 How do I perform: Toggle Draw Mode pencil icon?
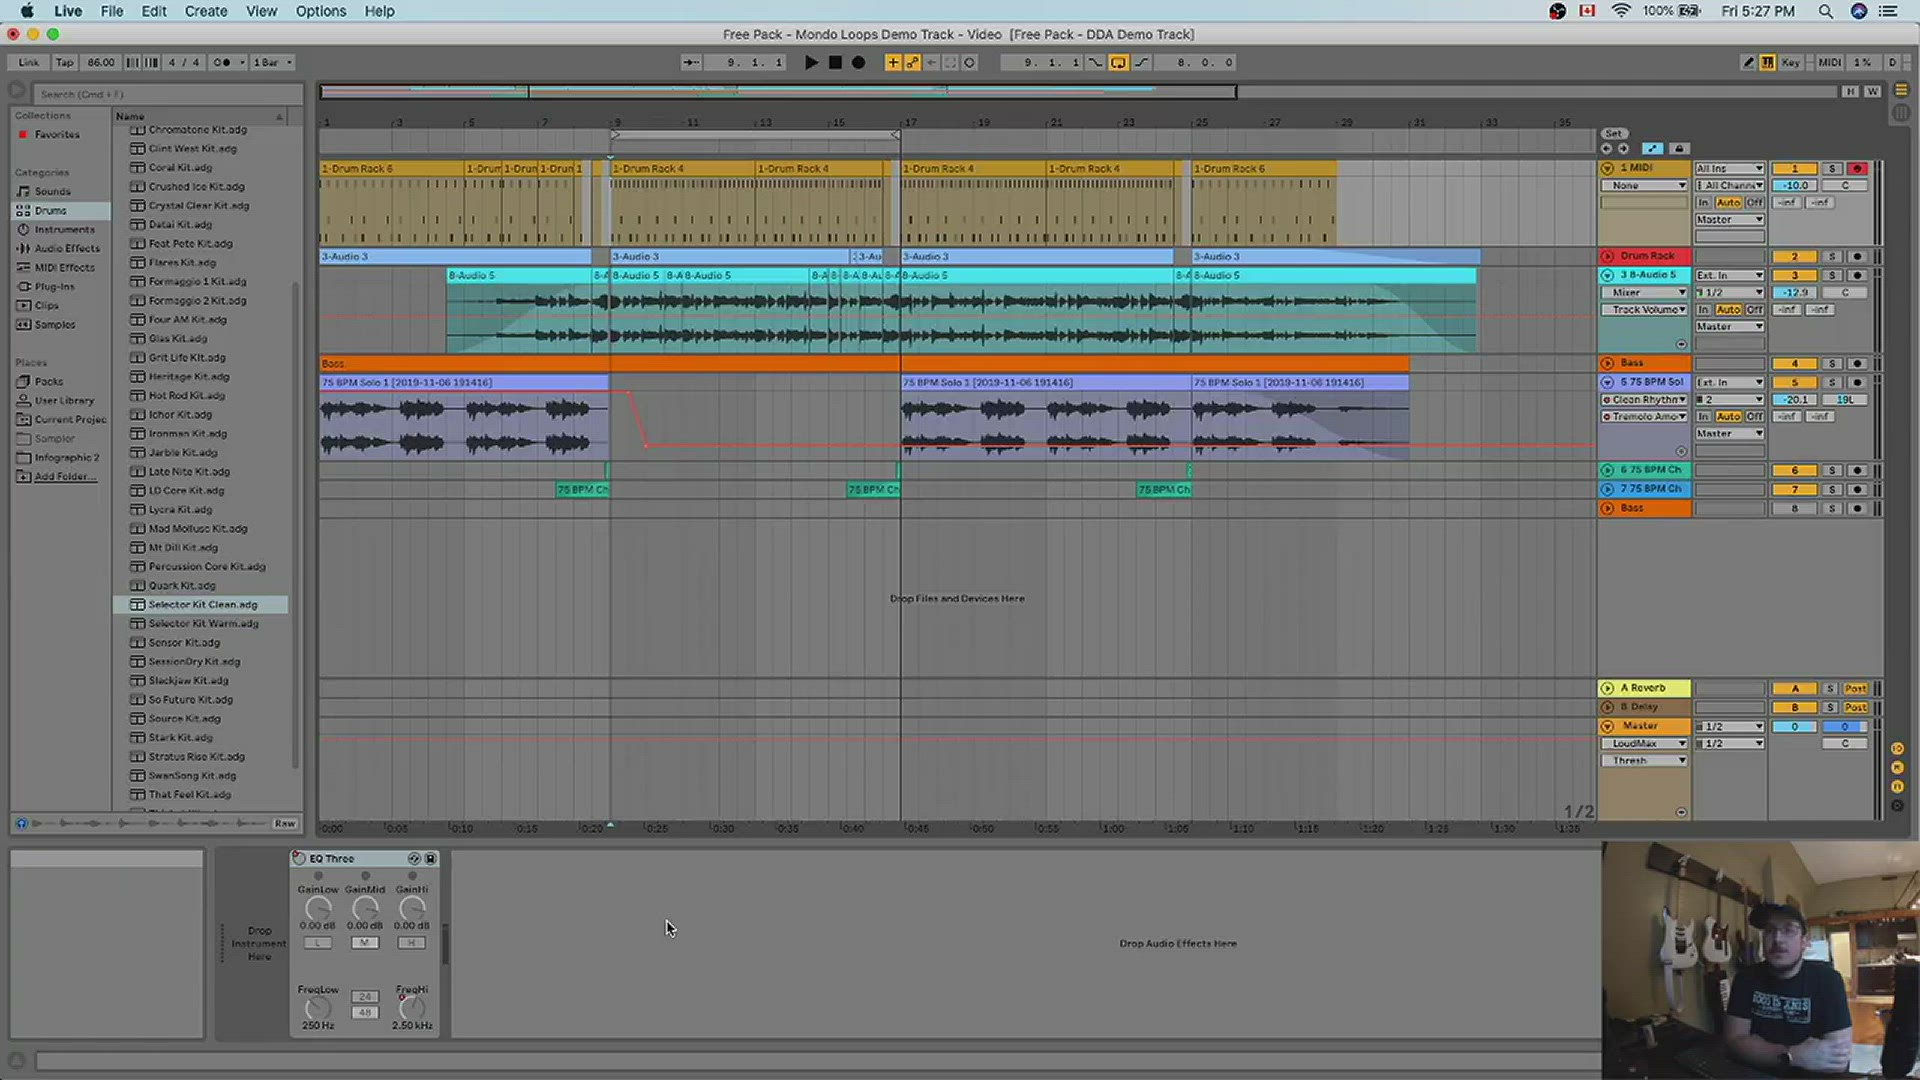pos(1748,62)
